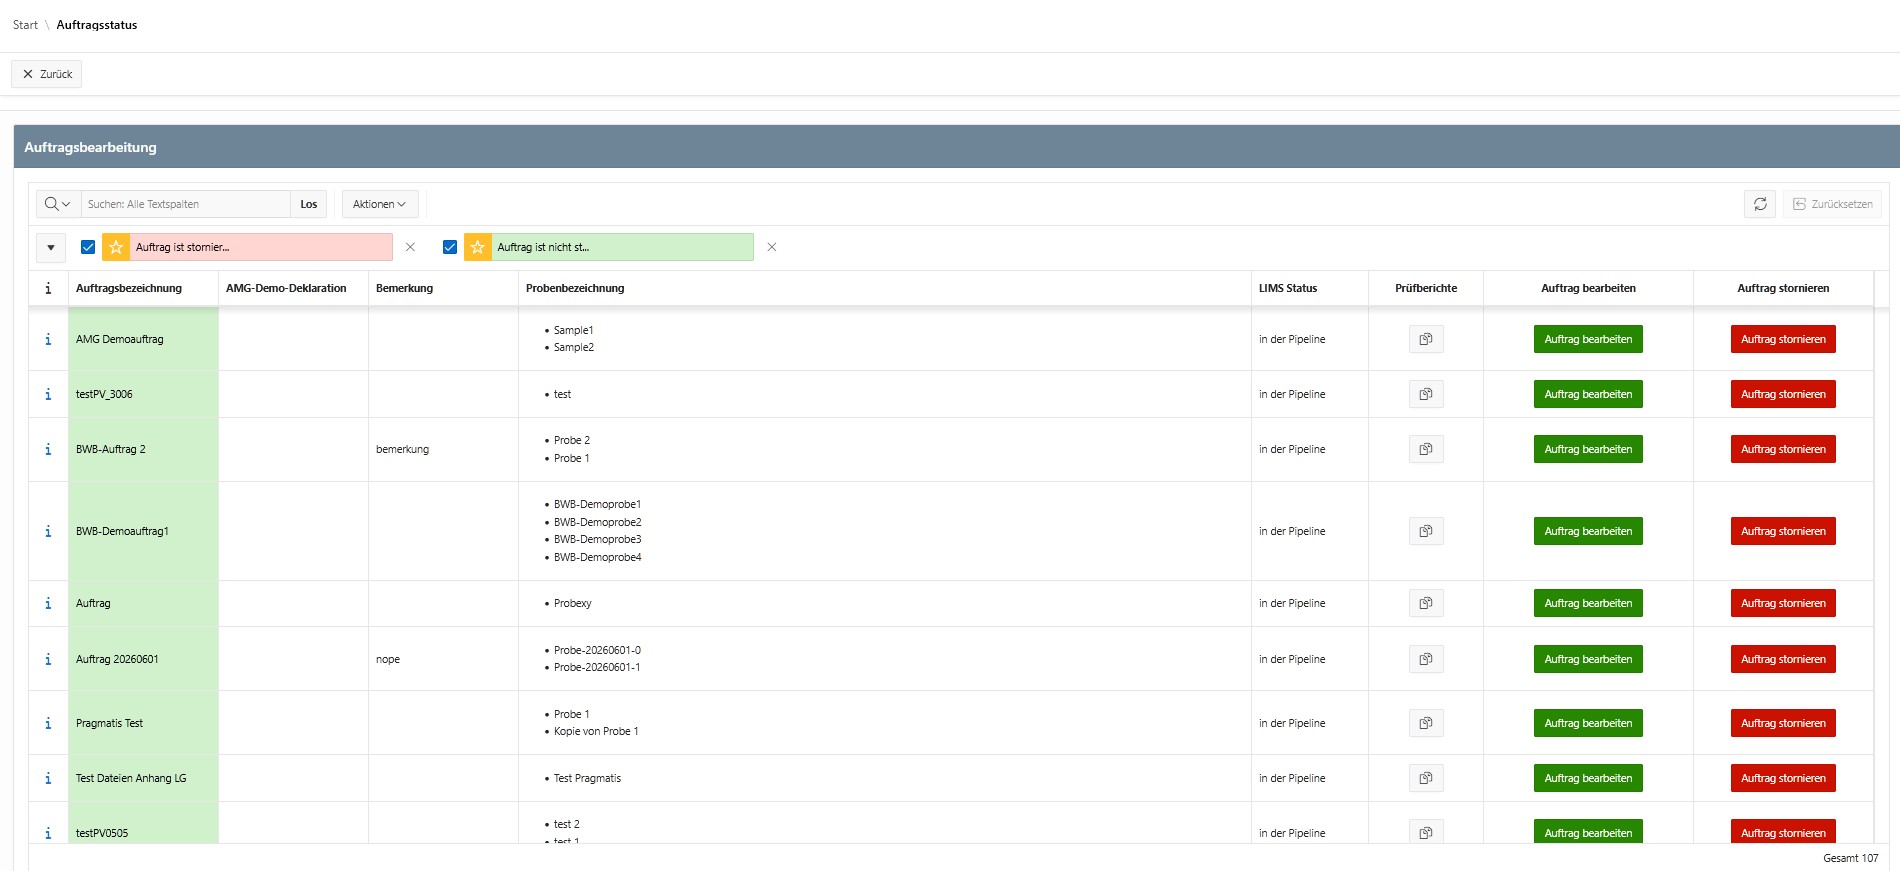Screen dimensions: 1900x871
Task: Click the info column header icon
Action: (48, 288)
